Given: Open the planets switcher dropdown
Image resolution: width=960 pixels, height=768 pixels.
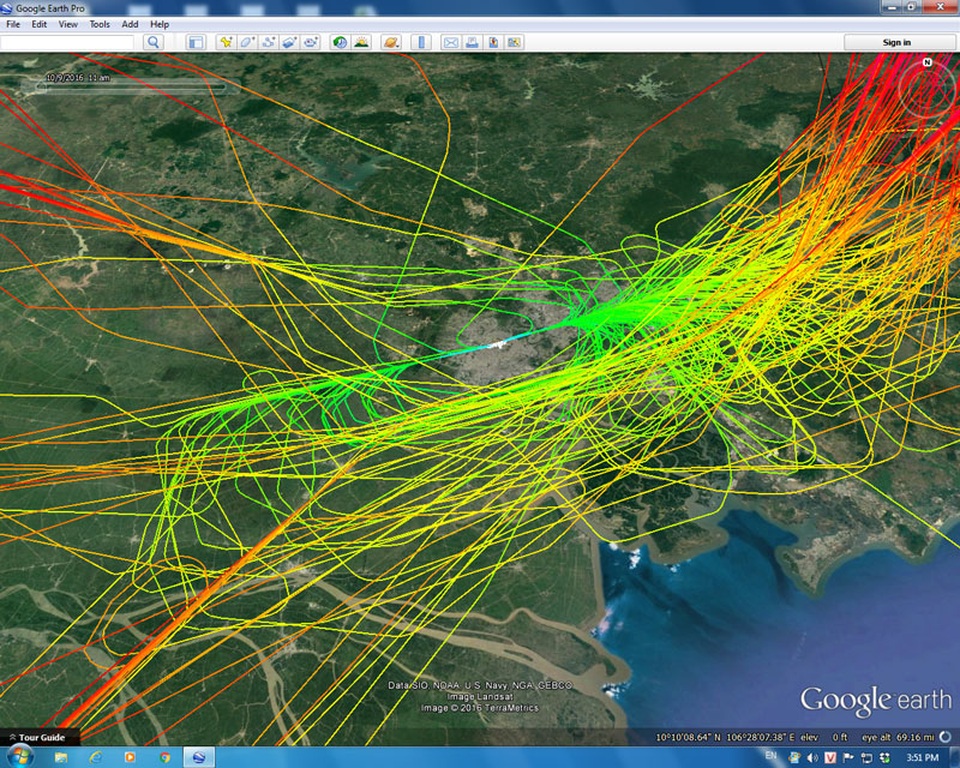Looking at the screenshot, I should point(392,42).
